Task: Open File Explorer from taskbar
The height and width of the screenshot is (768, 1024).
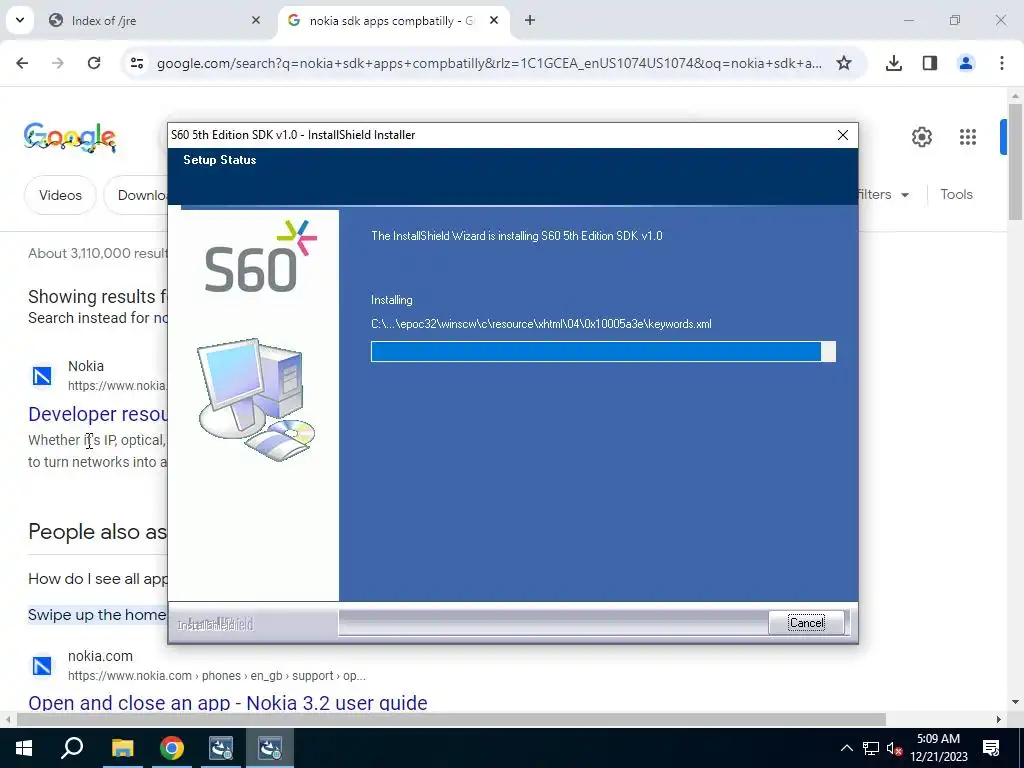Action: [122, 748]
